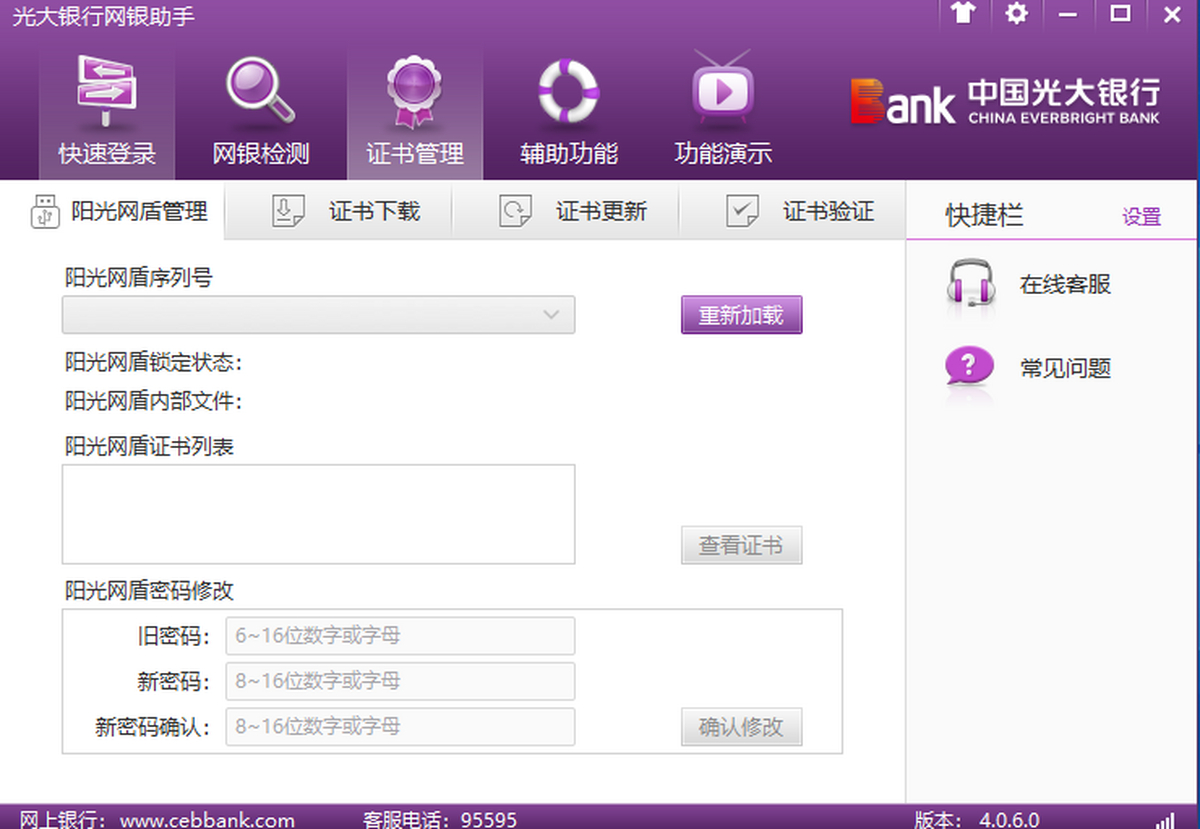1200x829 pixels.
Task: Open the 在线客服 shortcut text
Action: pos(1065,284)
